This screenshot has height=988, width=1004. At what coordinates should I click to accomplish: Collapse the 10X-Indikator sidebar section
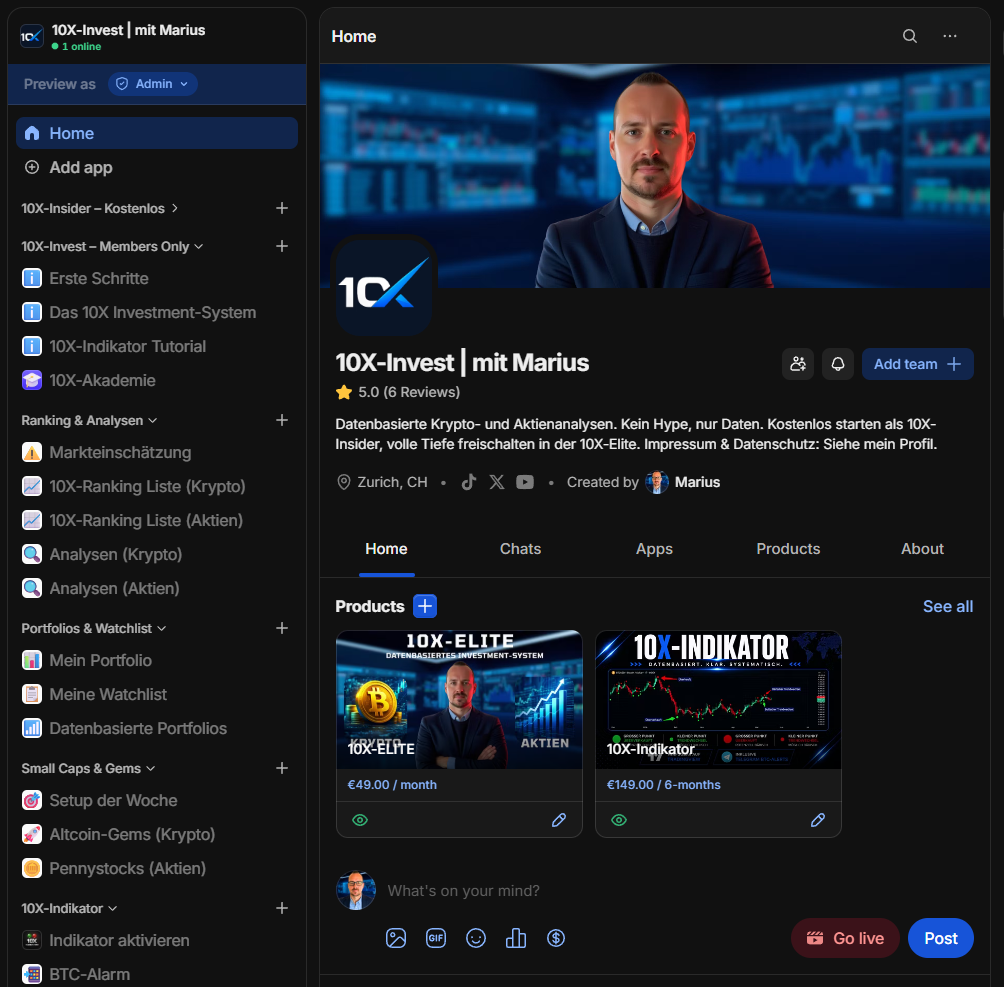pyautogui.click(x=69, y=908)
